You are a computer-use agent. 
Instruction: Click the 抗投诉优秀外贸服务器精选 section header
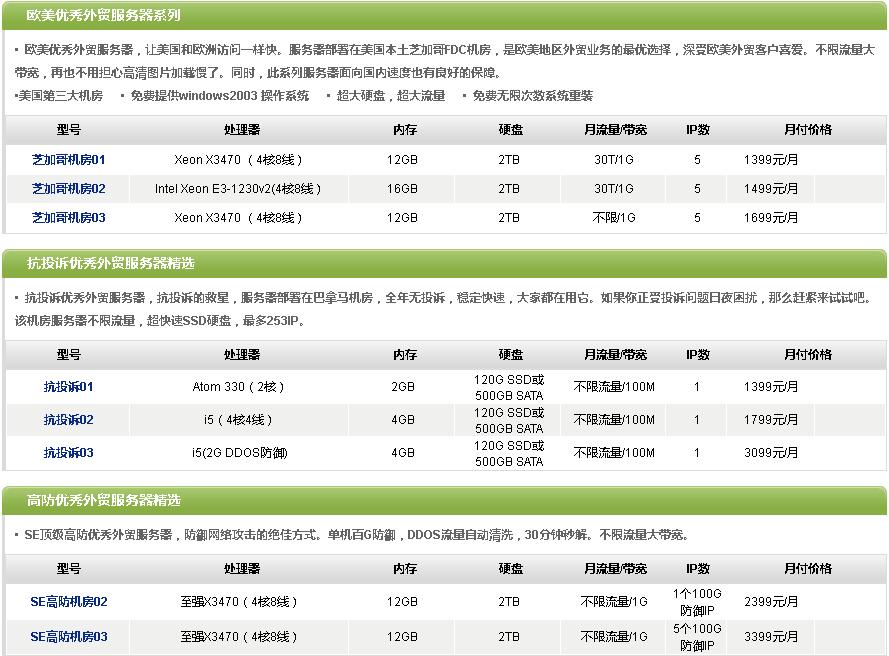[110, 263]
